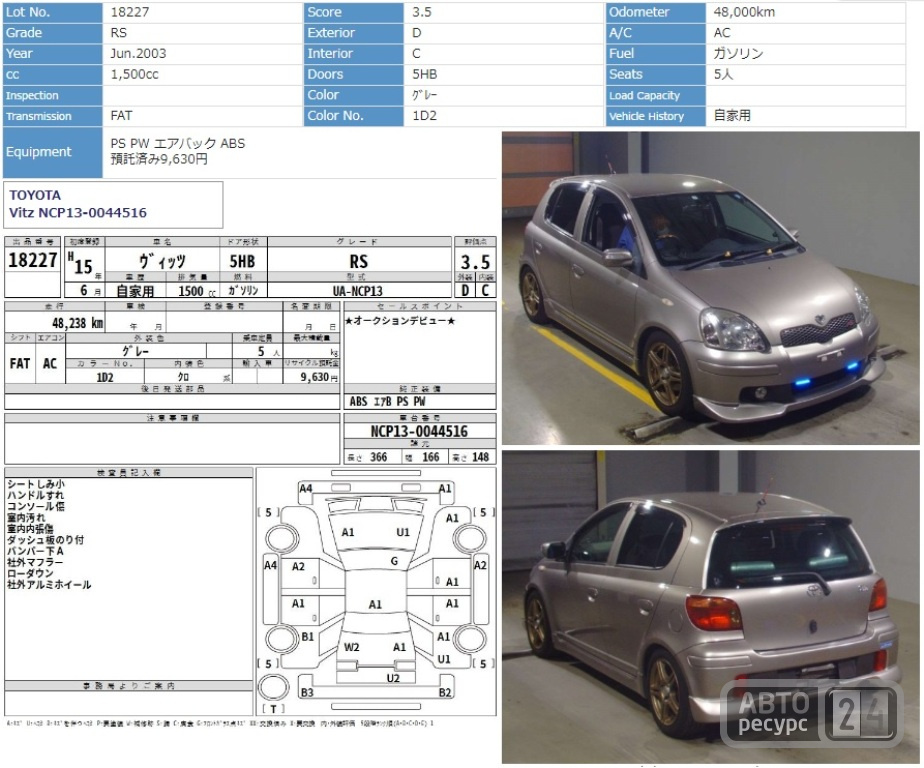924x768 pixels.
Task: Click inspector note シートしみ小
Action: 35,484
